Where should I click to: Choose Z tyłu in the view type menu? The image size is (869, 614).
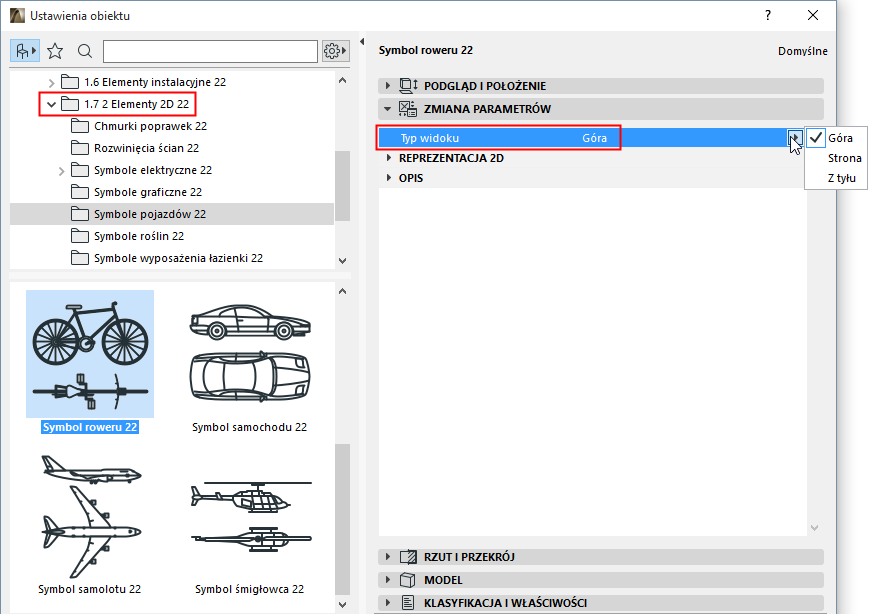[x=842, y=178]
